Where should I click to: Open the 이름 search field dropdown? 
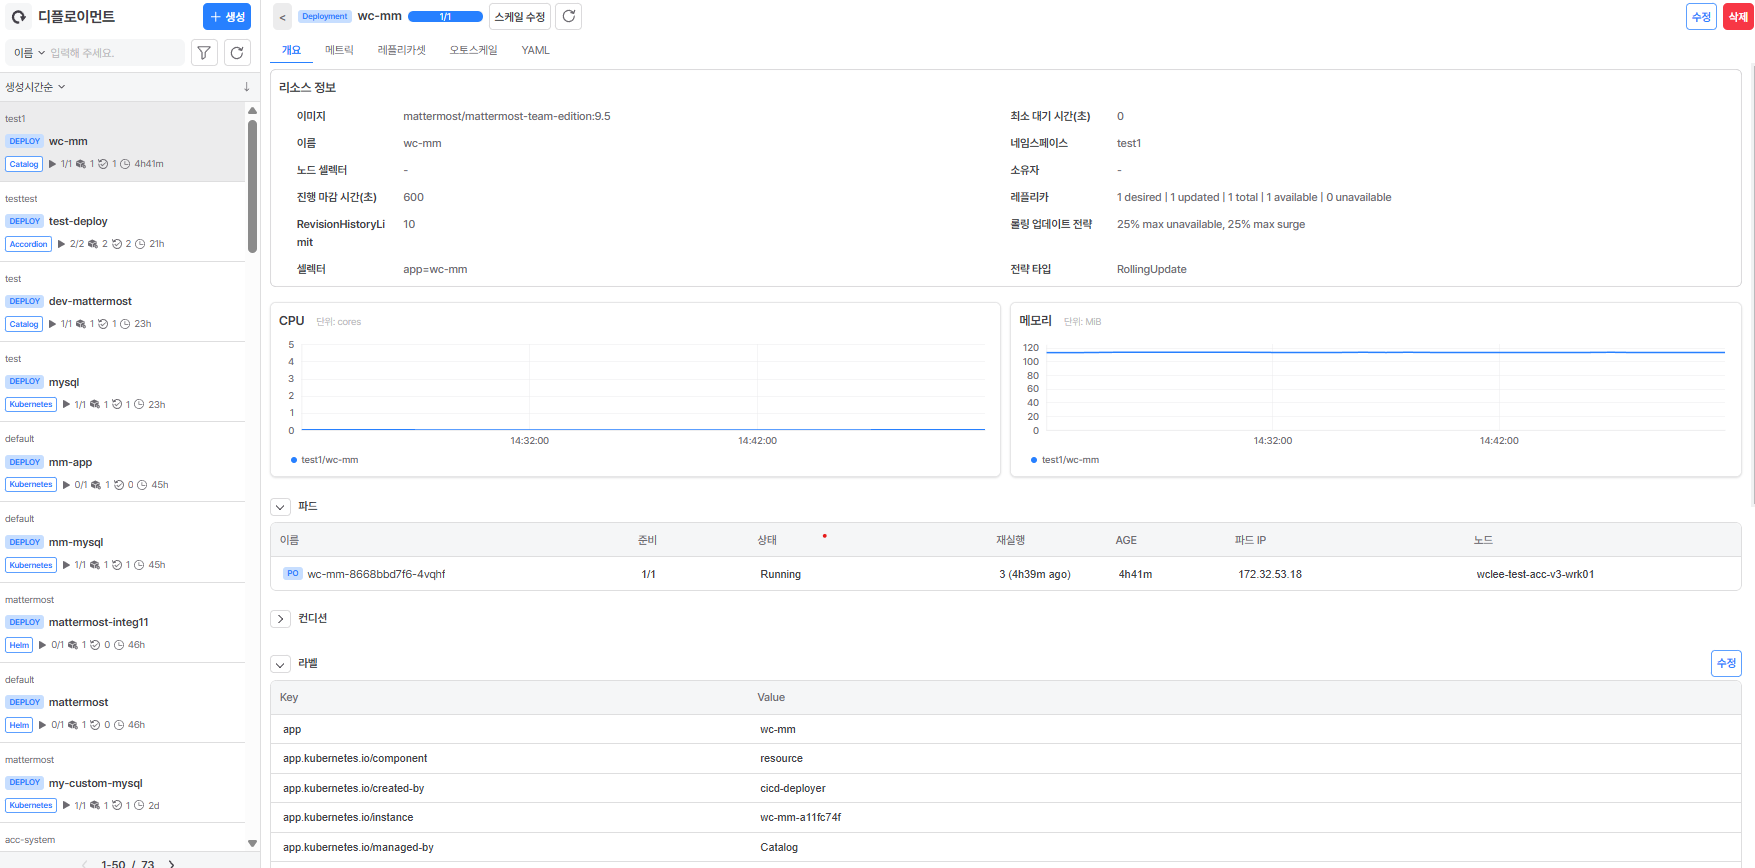pos(29,53)
